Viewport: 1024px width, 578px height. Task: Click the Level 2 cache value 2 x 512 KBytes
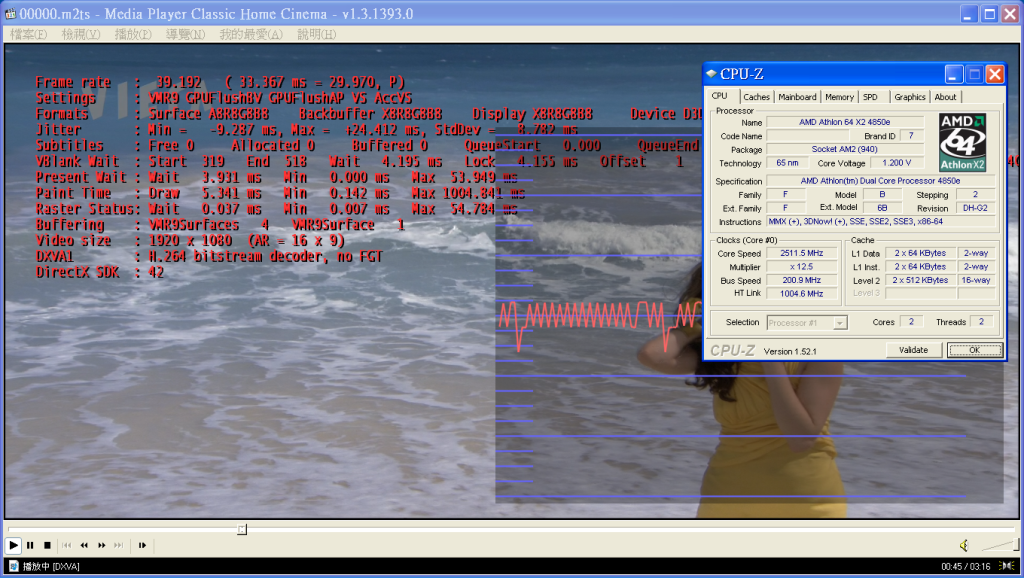coord(920,280)
